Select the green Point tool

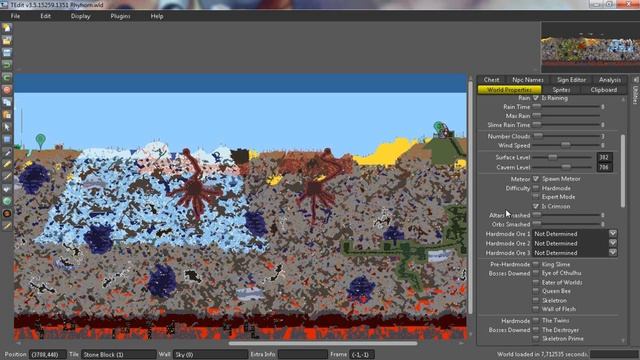click(x=7, y=201)
